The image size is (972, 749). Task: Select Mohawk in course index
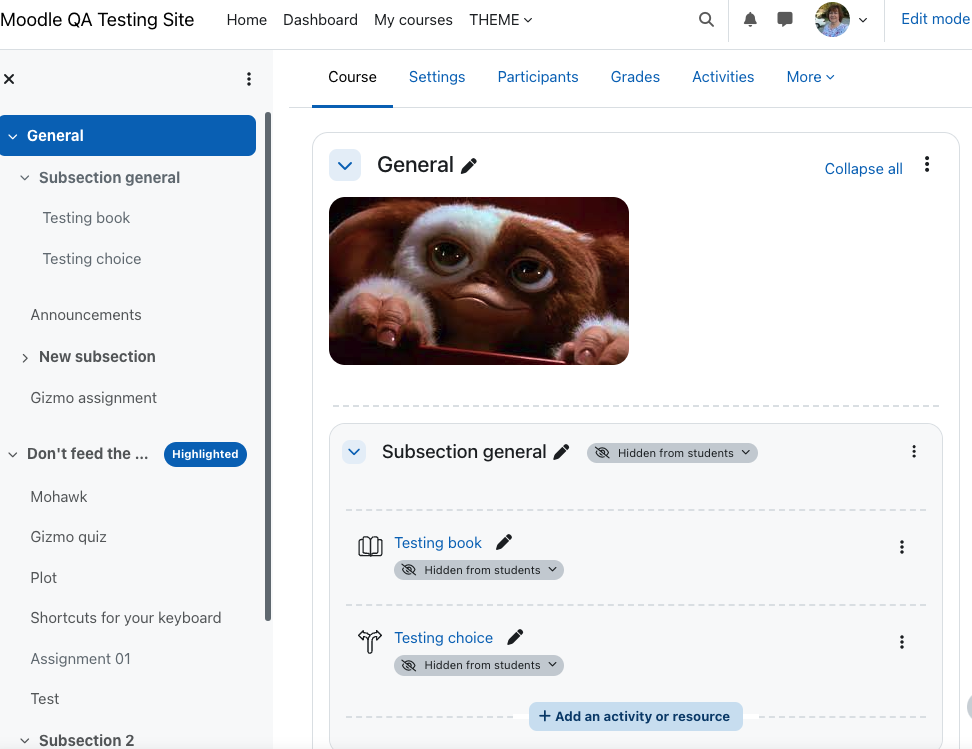coord(59,497)
